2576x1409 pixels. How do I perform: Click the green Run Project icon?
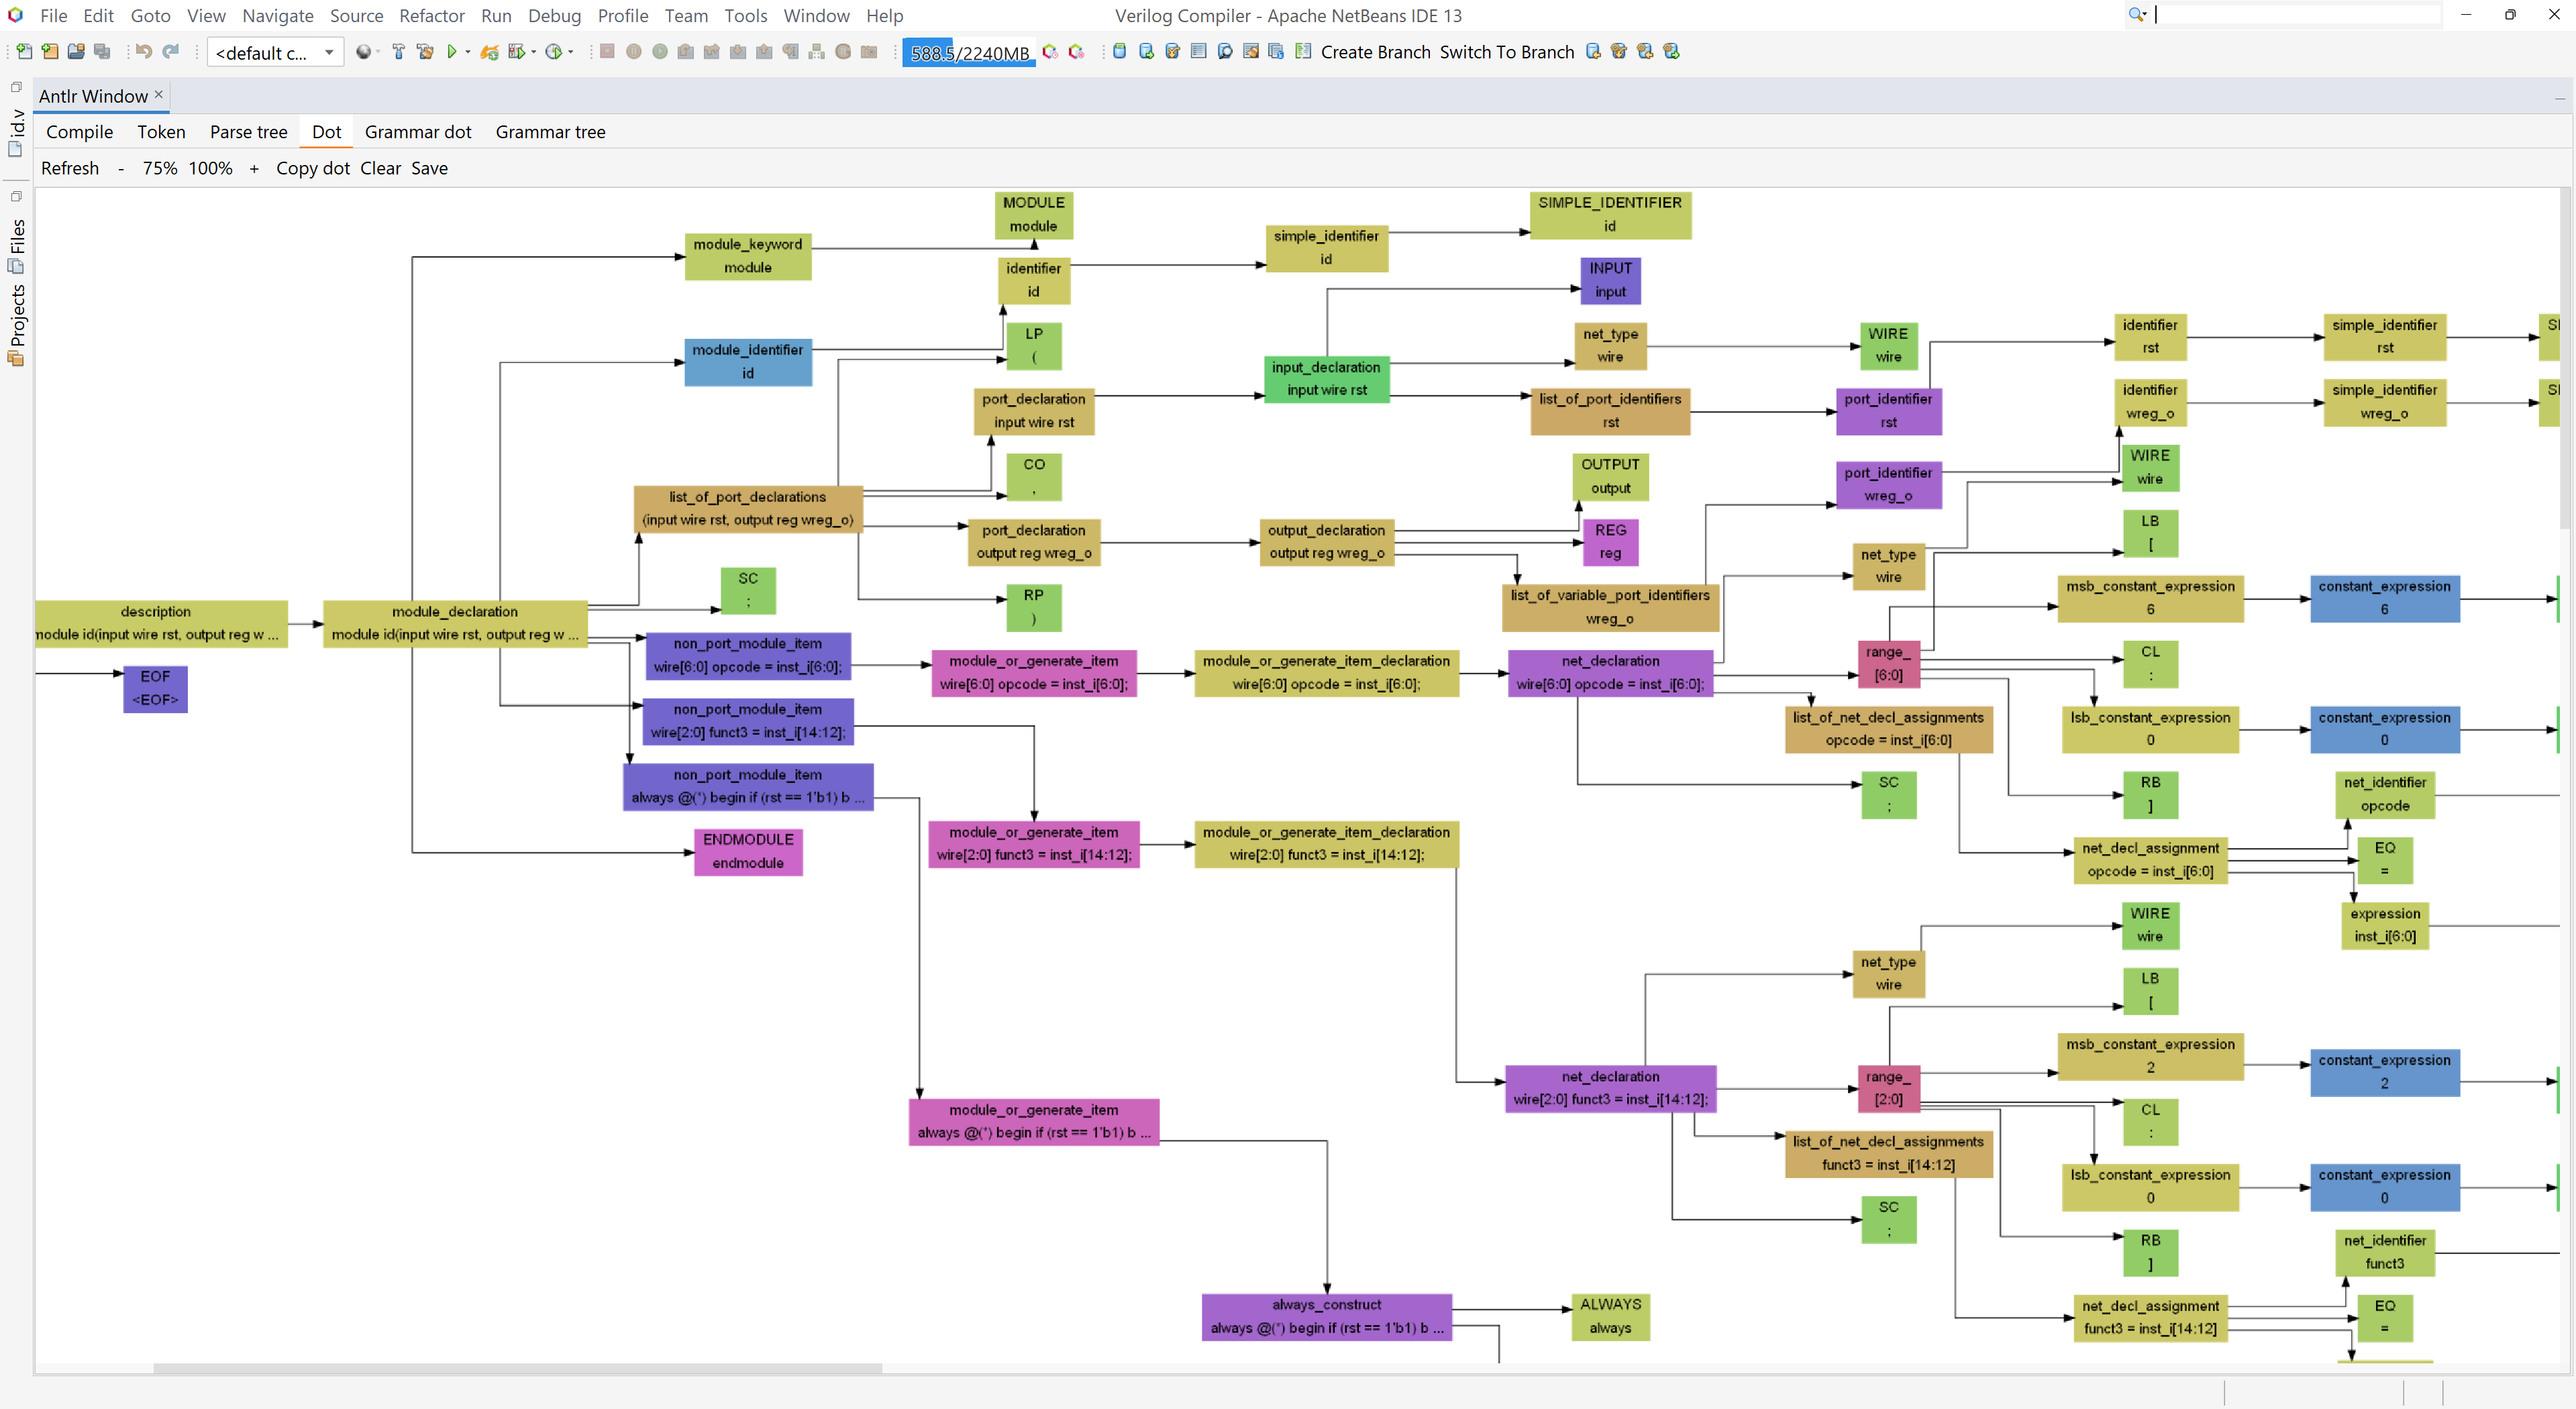click(x=452, y=52)
